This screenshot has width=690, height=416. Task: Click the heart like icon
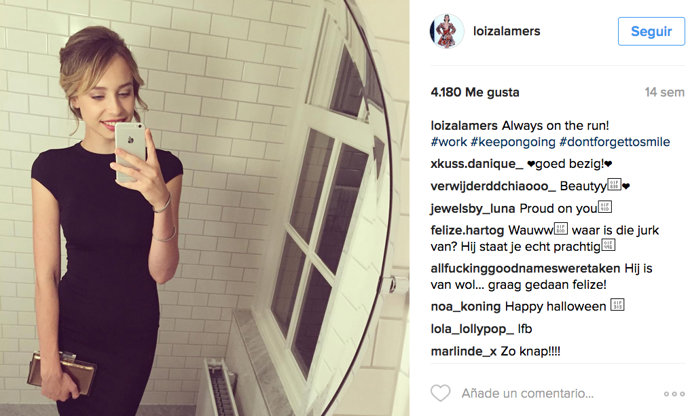point(440,393)
